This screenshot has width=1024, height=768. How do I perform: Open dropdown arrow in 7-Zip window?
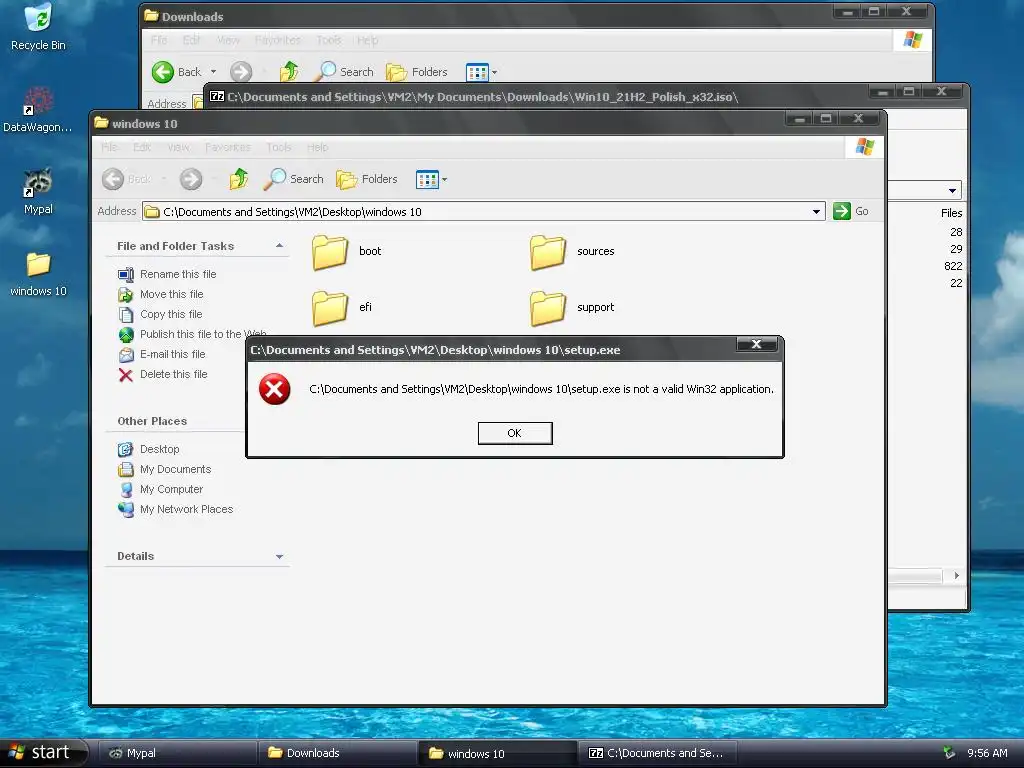tap(952, 191)
